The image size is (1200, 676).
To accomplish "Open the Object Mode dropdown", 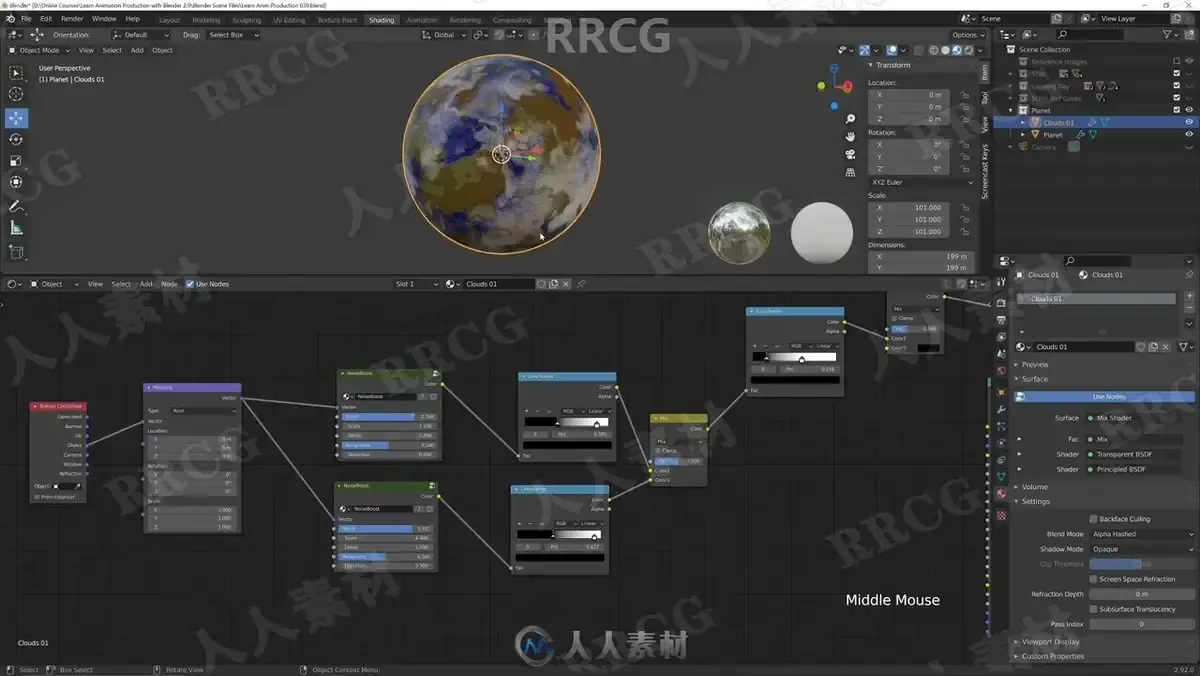I will coord(39,50).
